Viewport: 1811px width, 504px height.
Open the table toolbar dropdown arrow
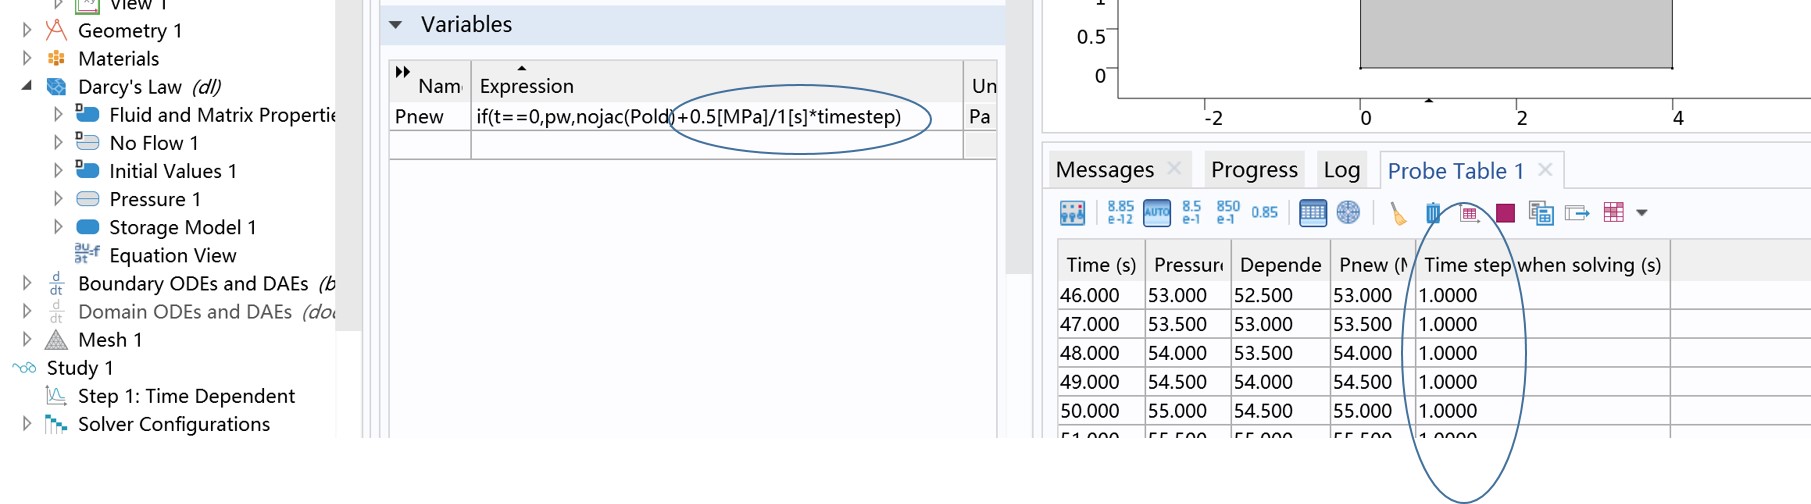click(1642, 212)
